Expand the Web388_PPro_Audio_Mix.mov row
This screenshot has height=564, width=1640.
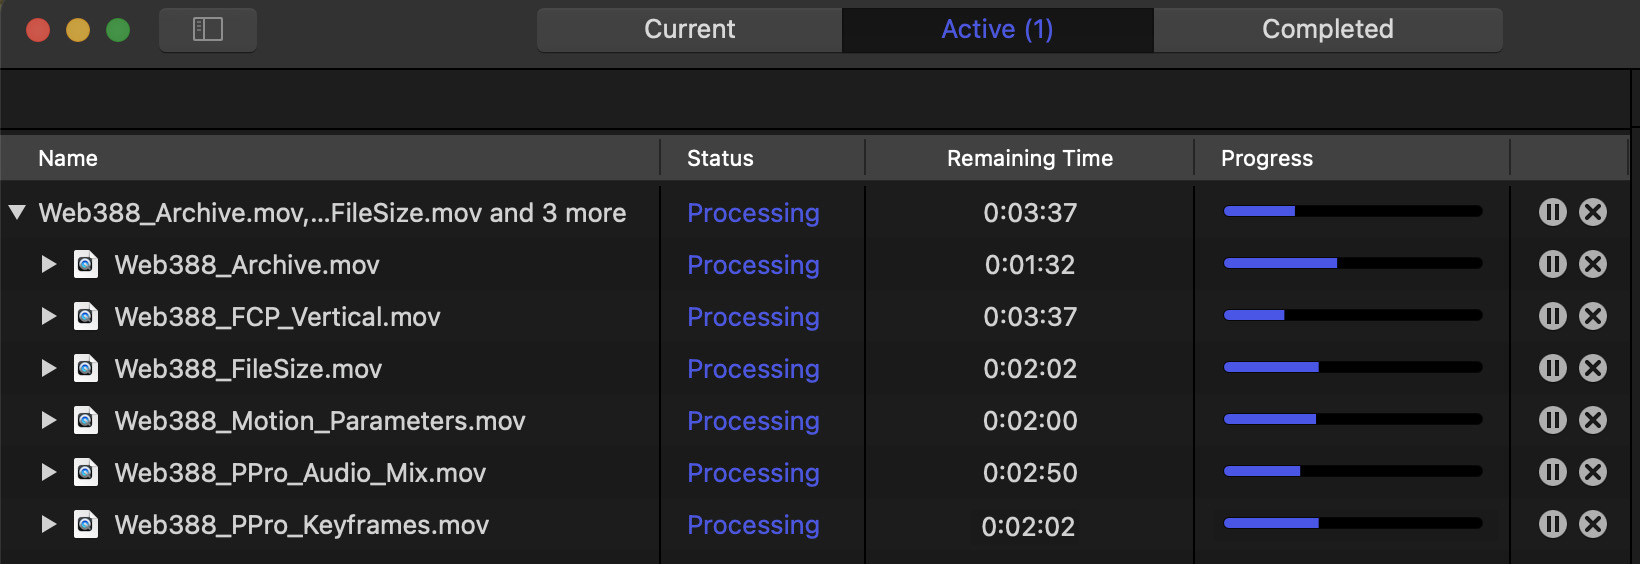point(48,472)
